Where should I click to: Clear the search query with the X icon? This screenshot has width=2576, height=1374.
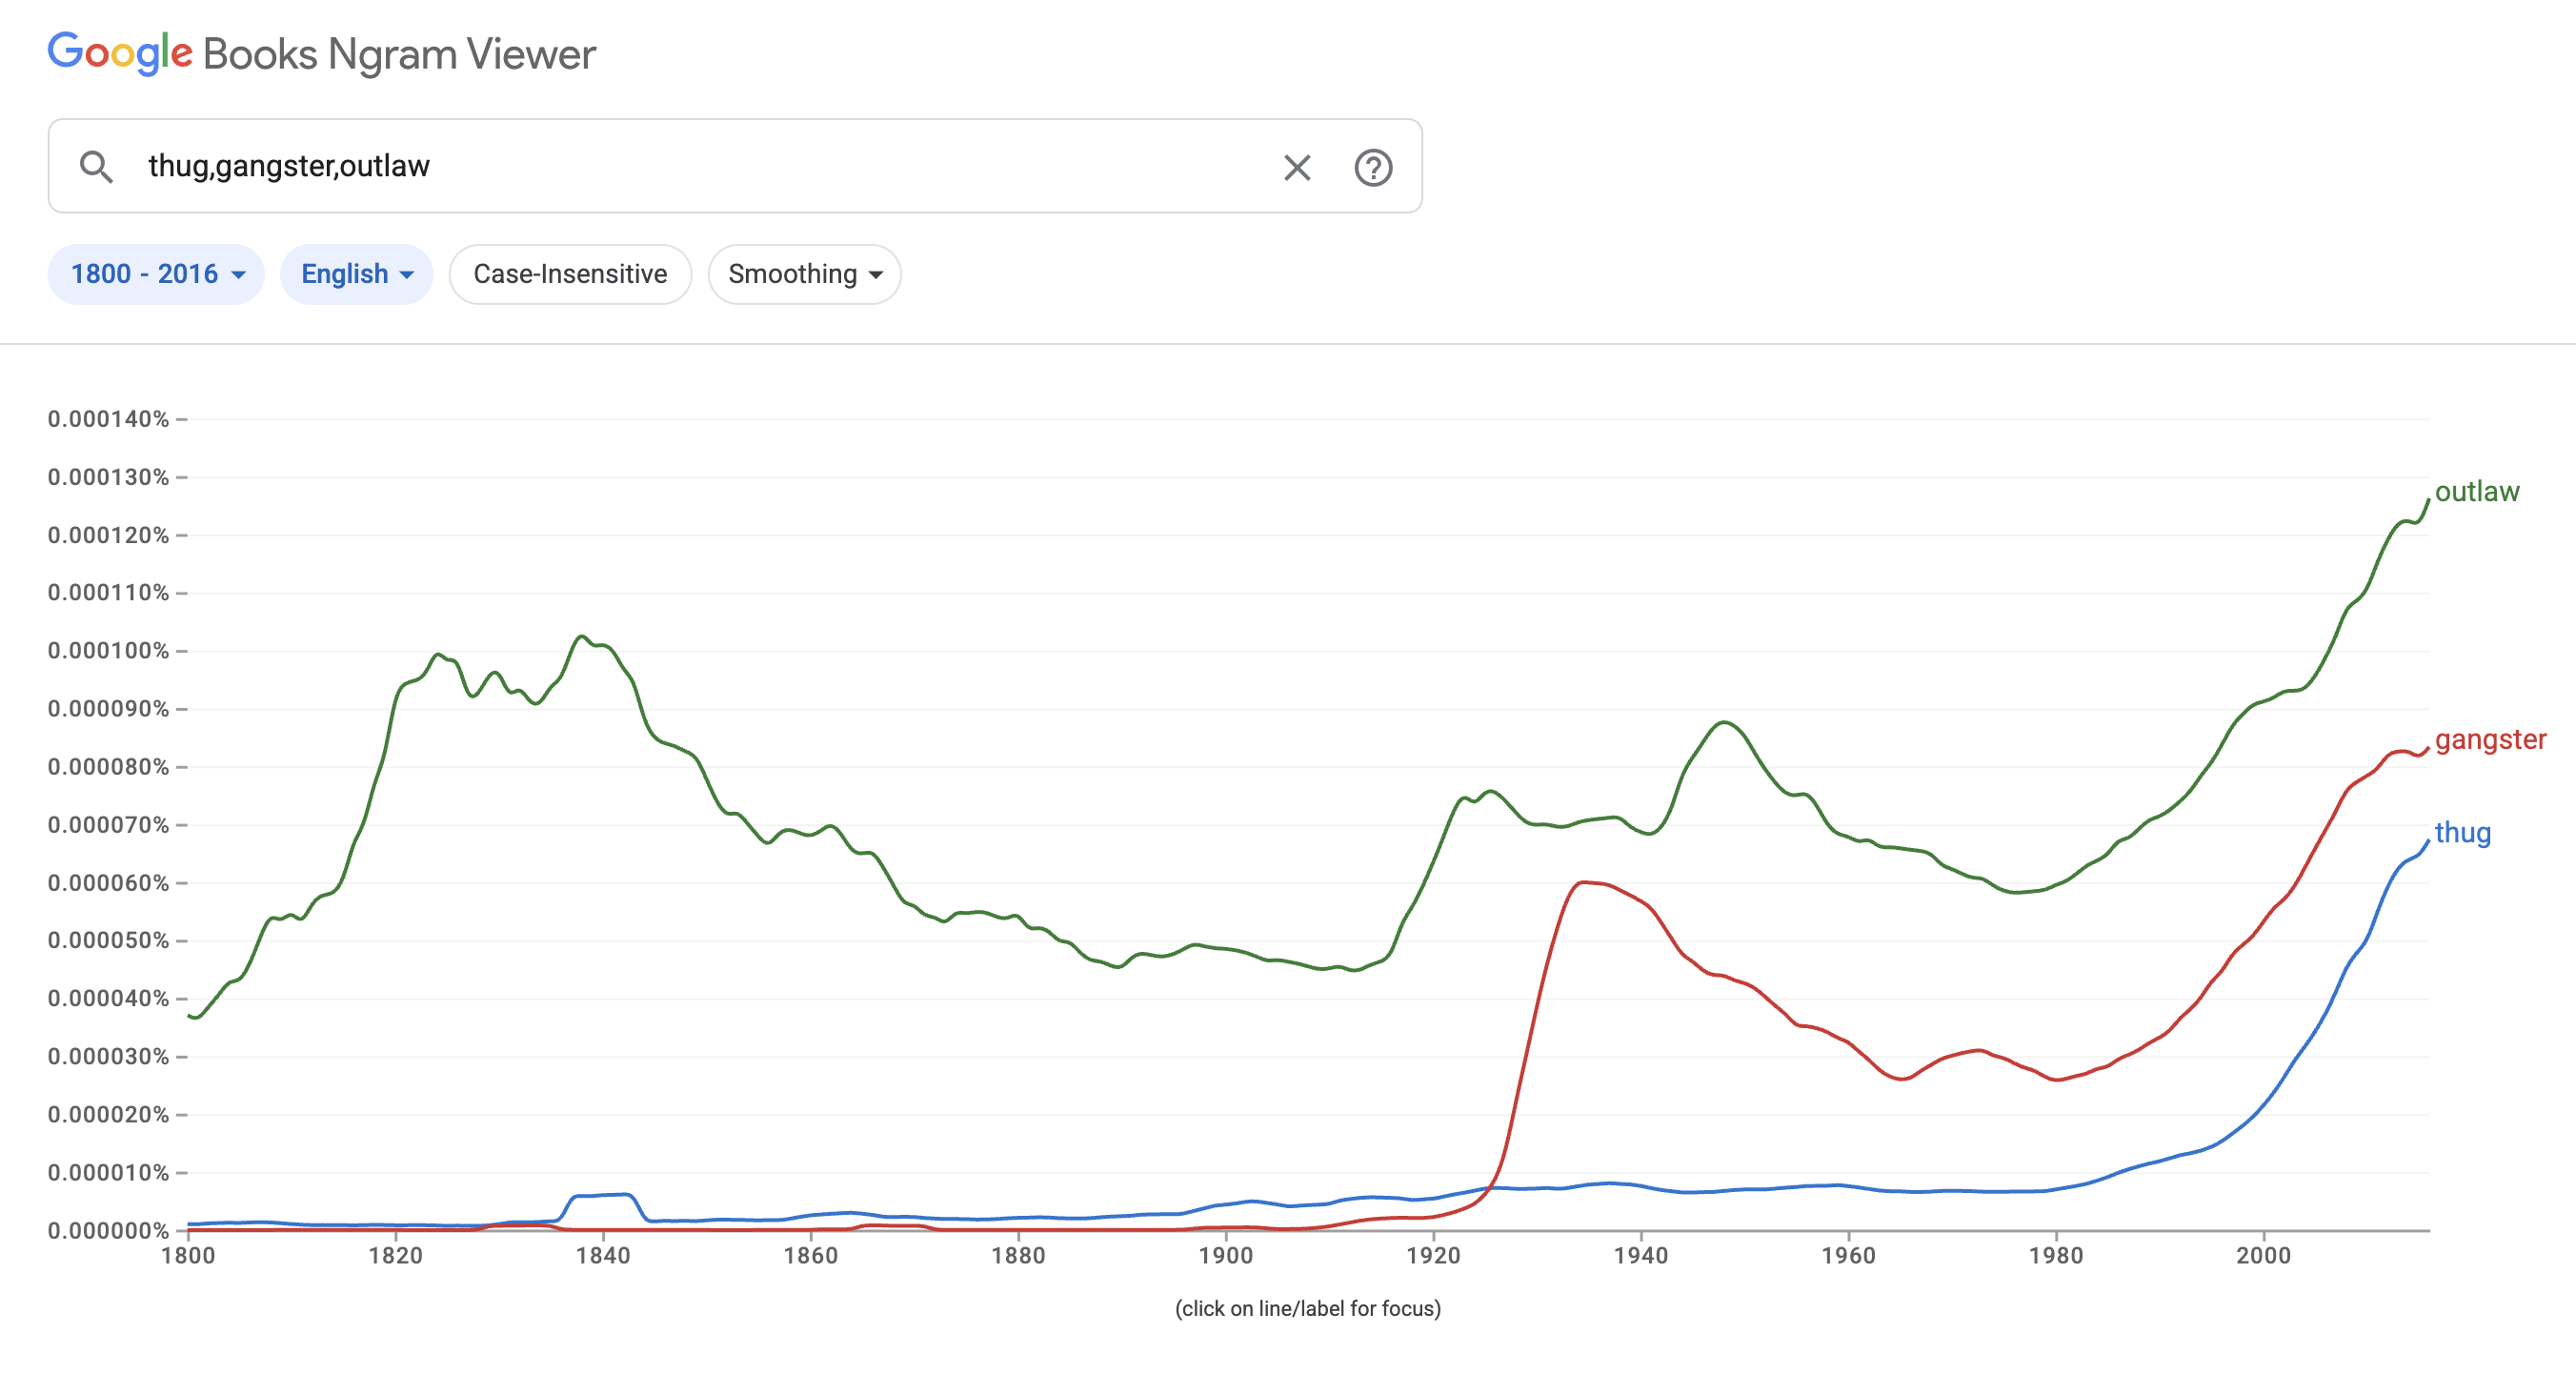point(1296,167)
